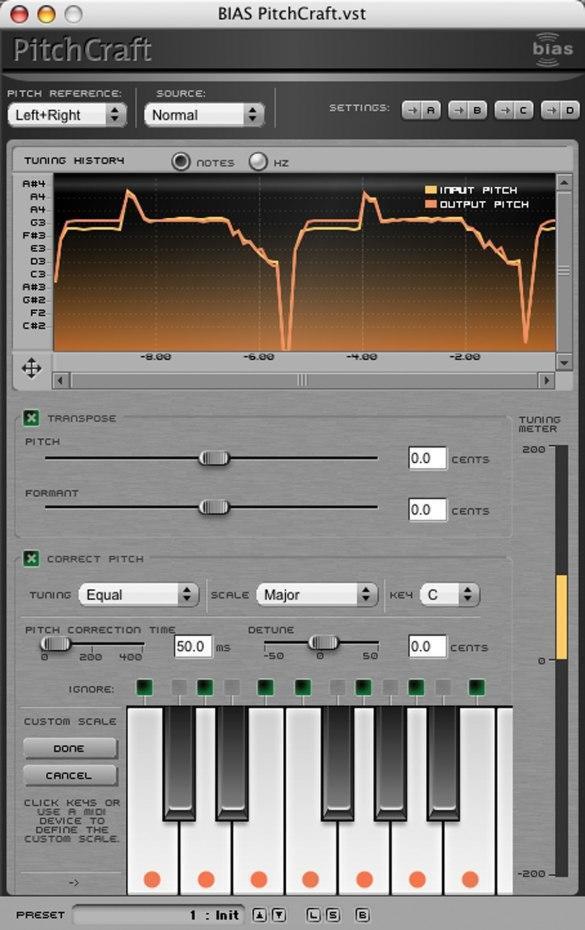Open the Key C dropdown

tap(449, 594)
